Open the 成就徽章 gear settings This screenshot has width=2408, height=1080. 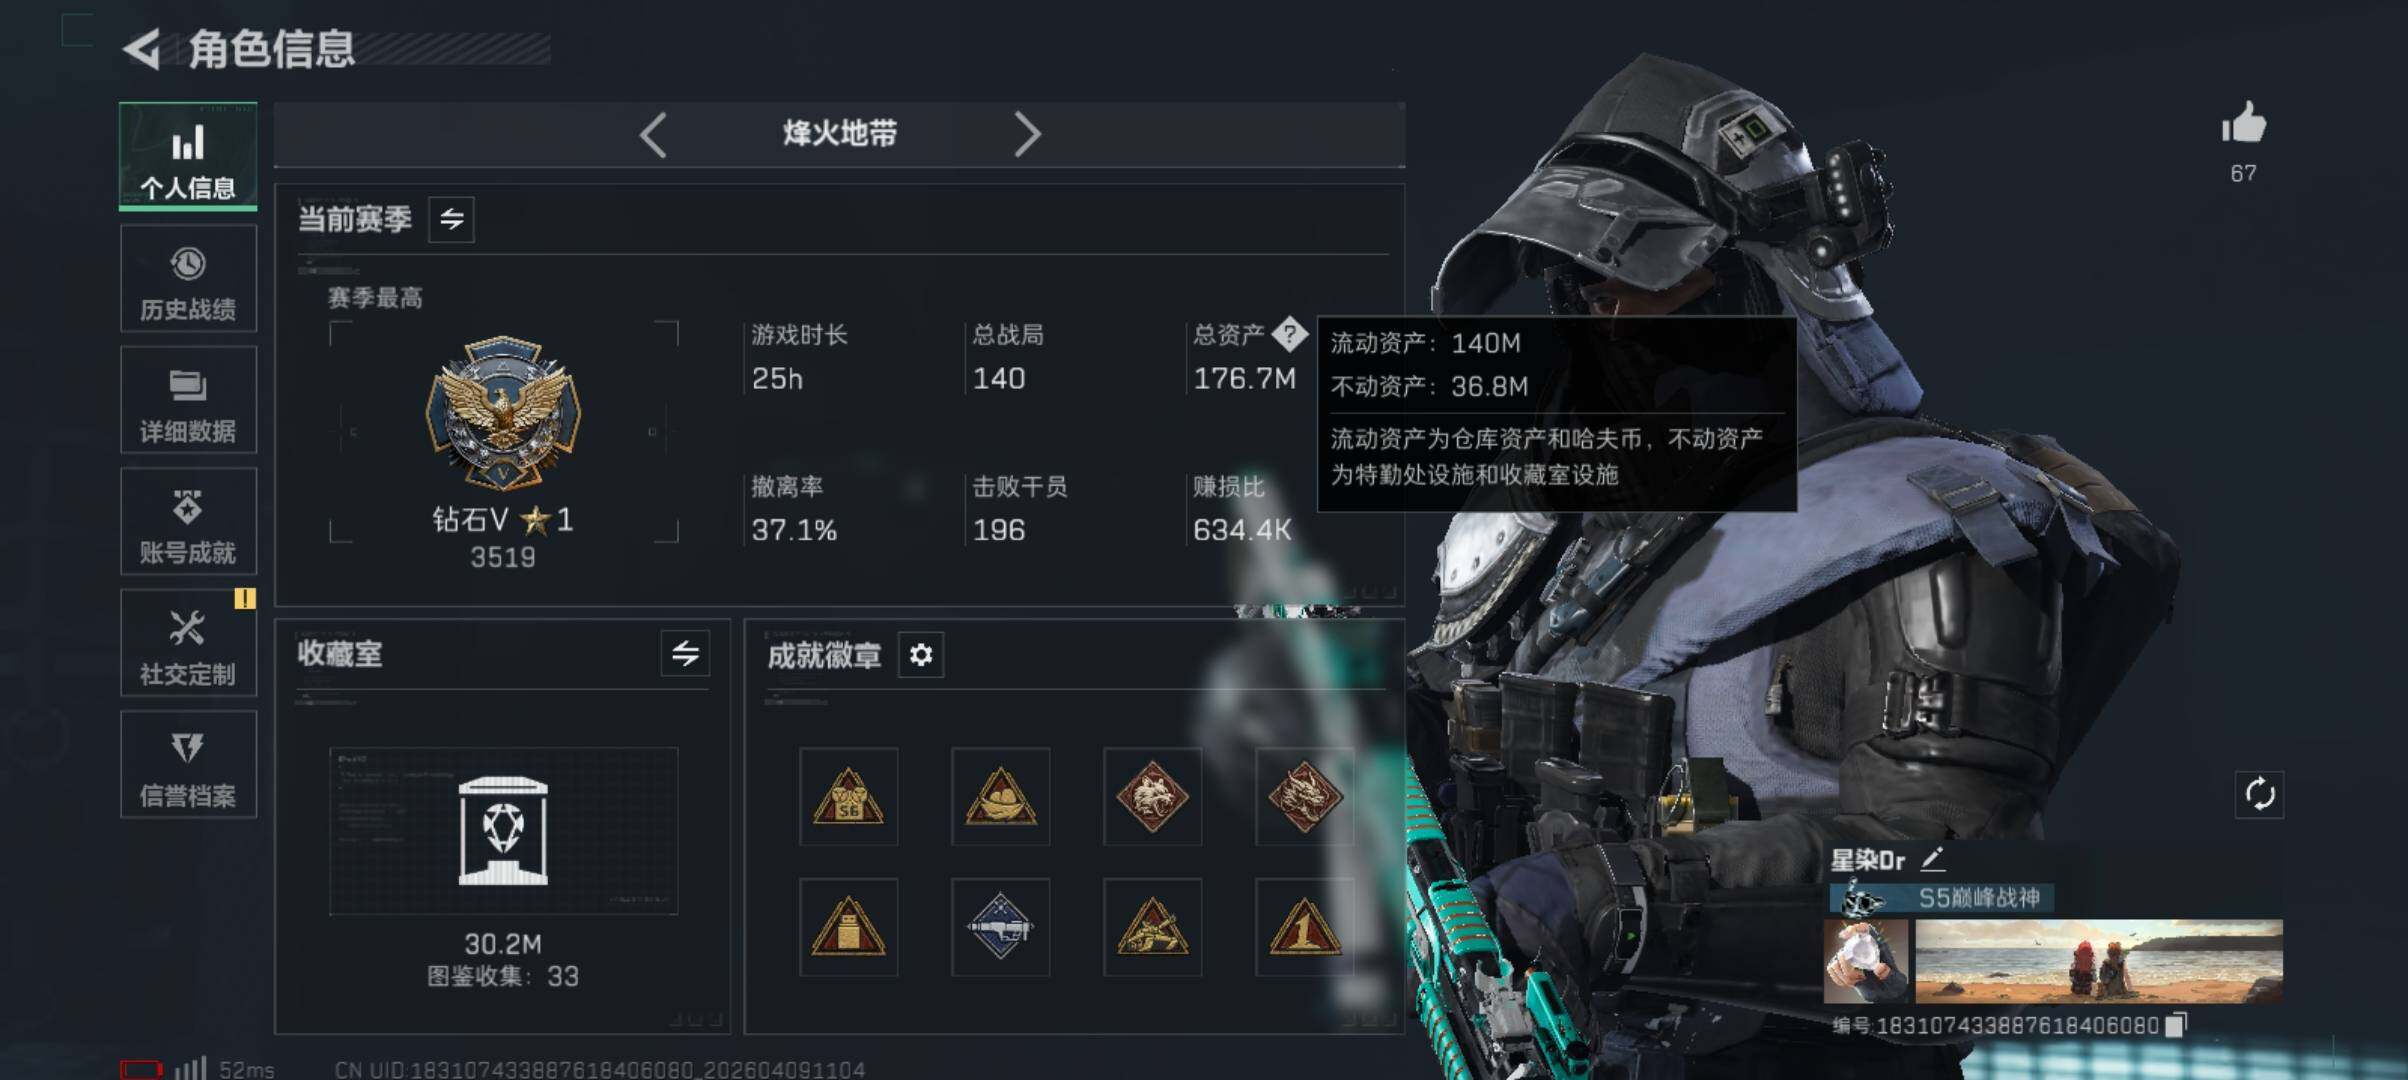[x=921, y=655]
